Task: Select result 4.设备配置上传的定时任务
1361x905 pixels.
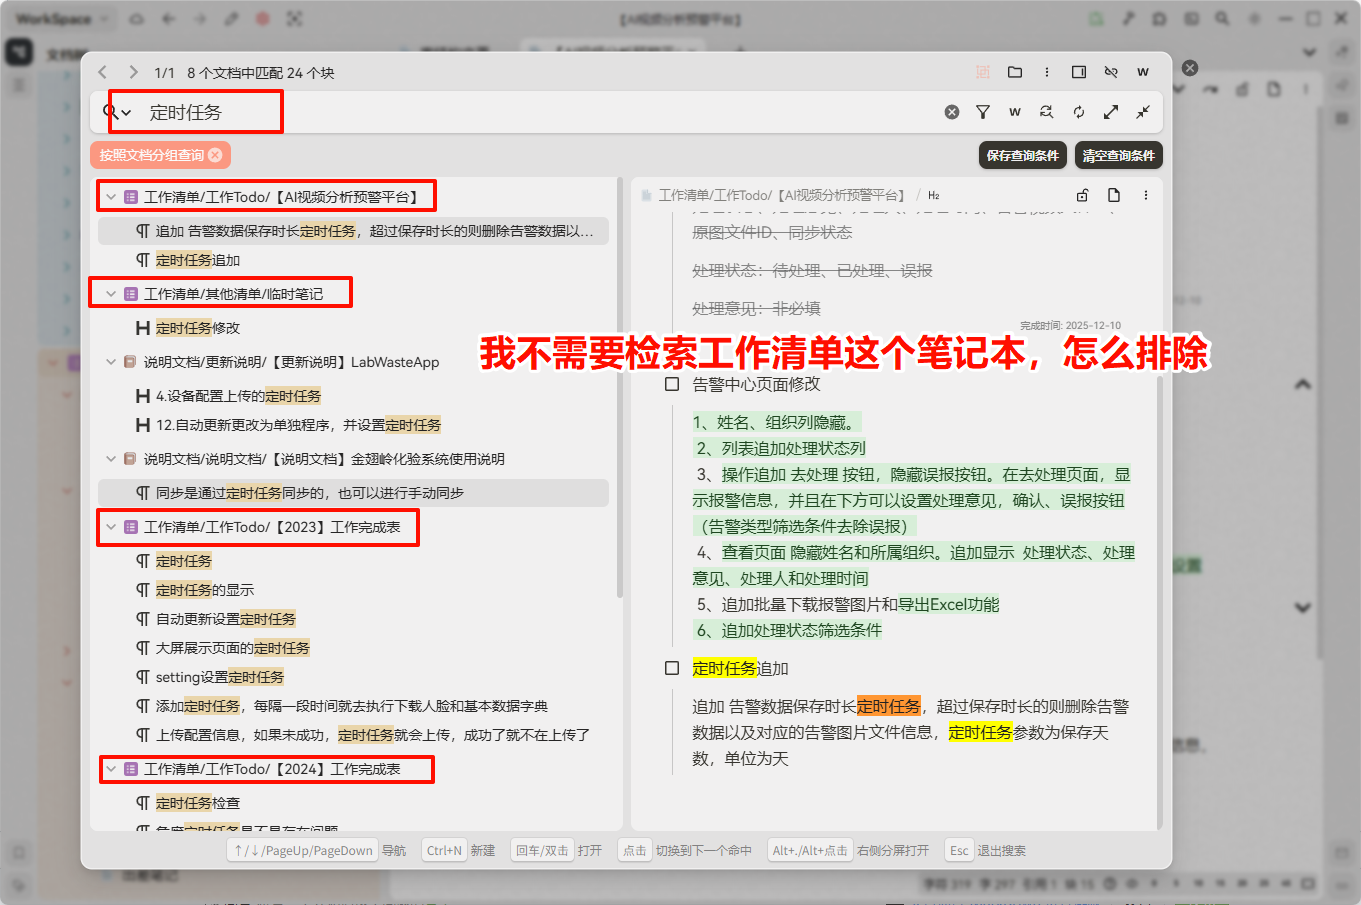Action: pos(353,396)
